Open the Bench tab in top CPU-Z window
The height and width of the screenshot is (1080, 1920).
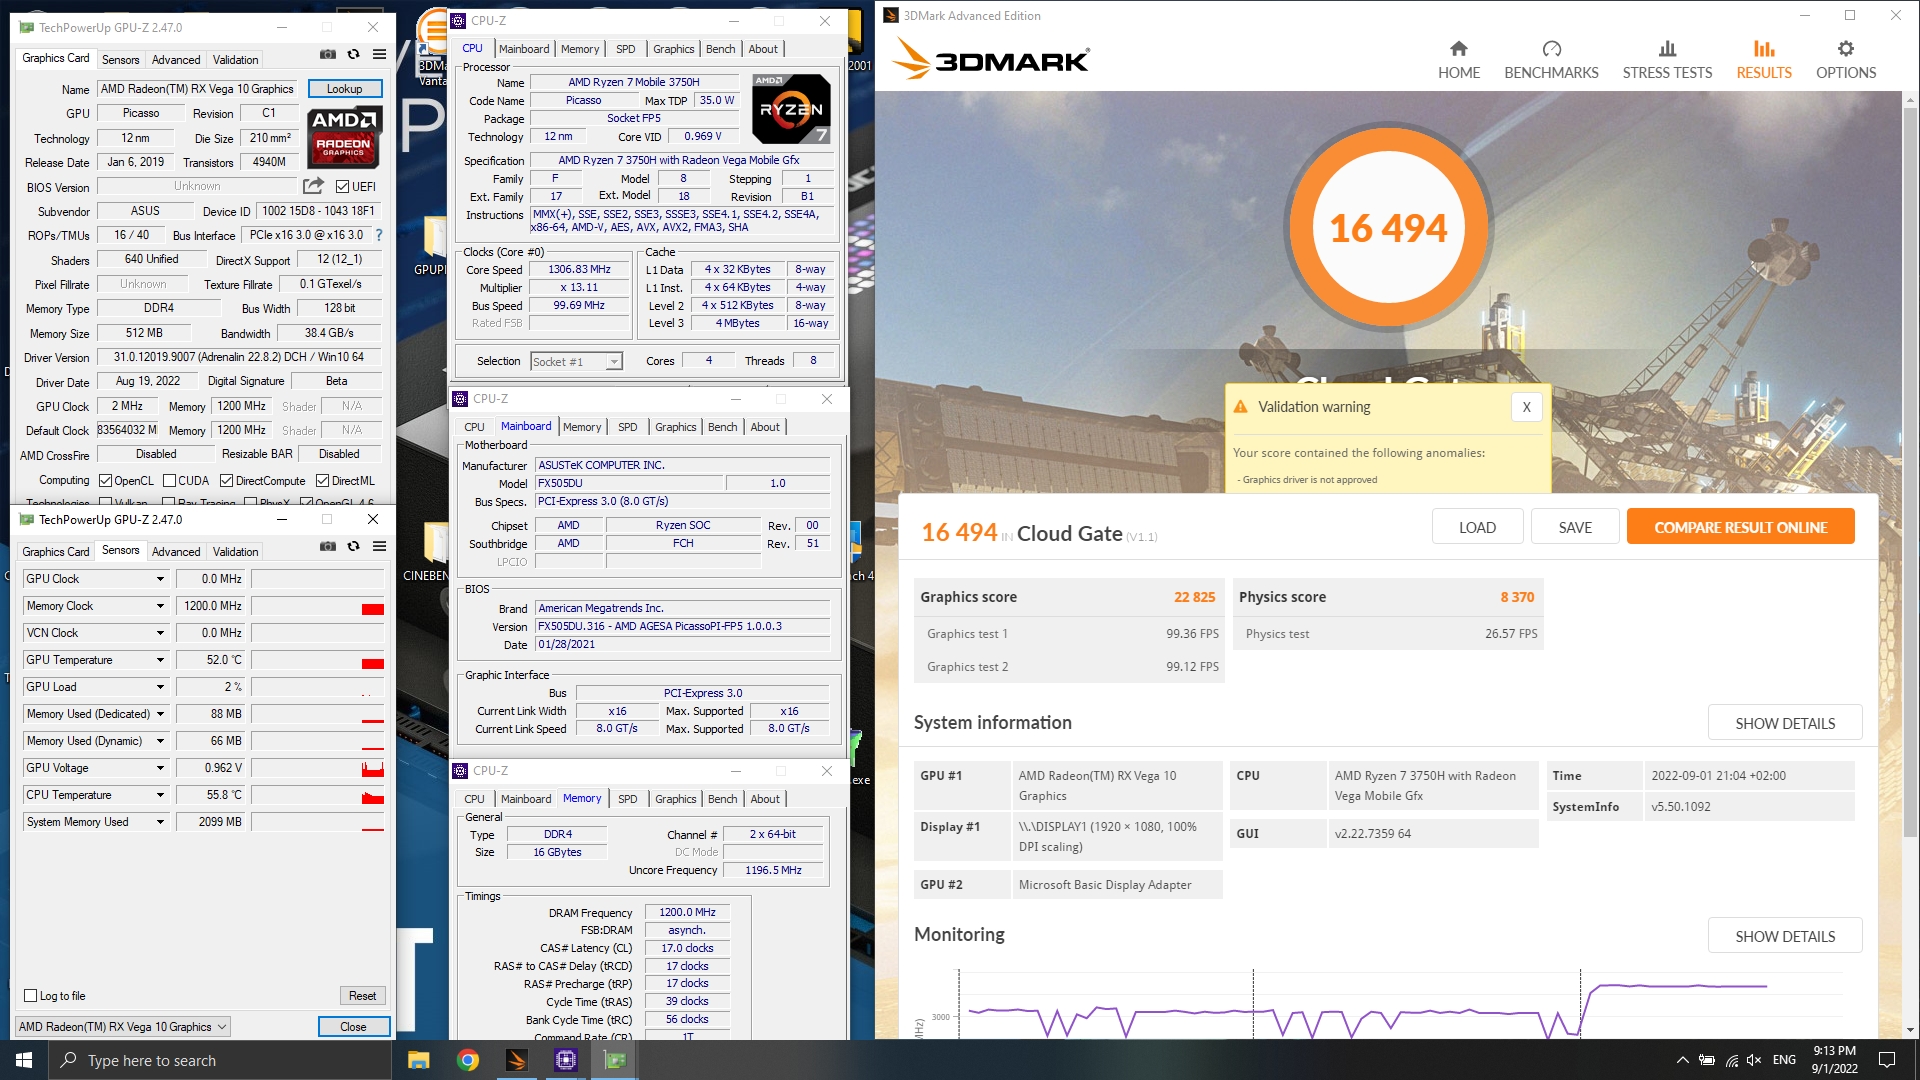[720, 49]
